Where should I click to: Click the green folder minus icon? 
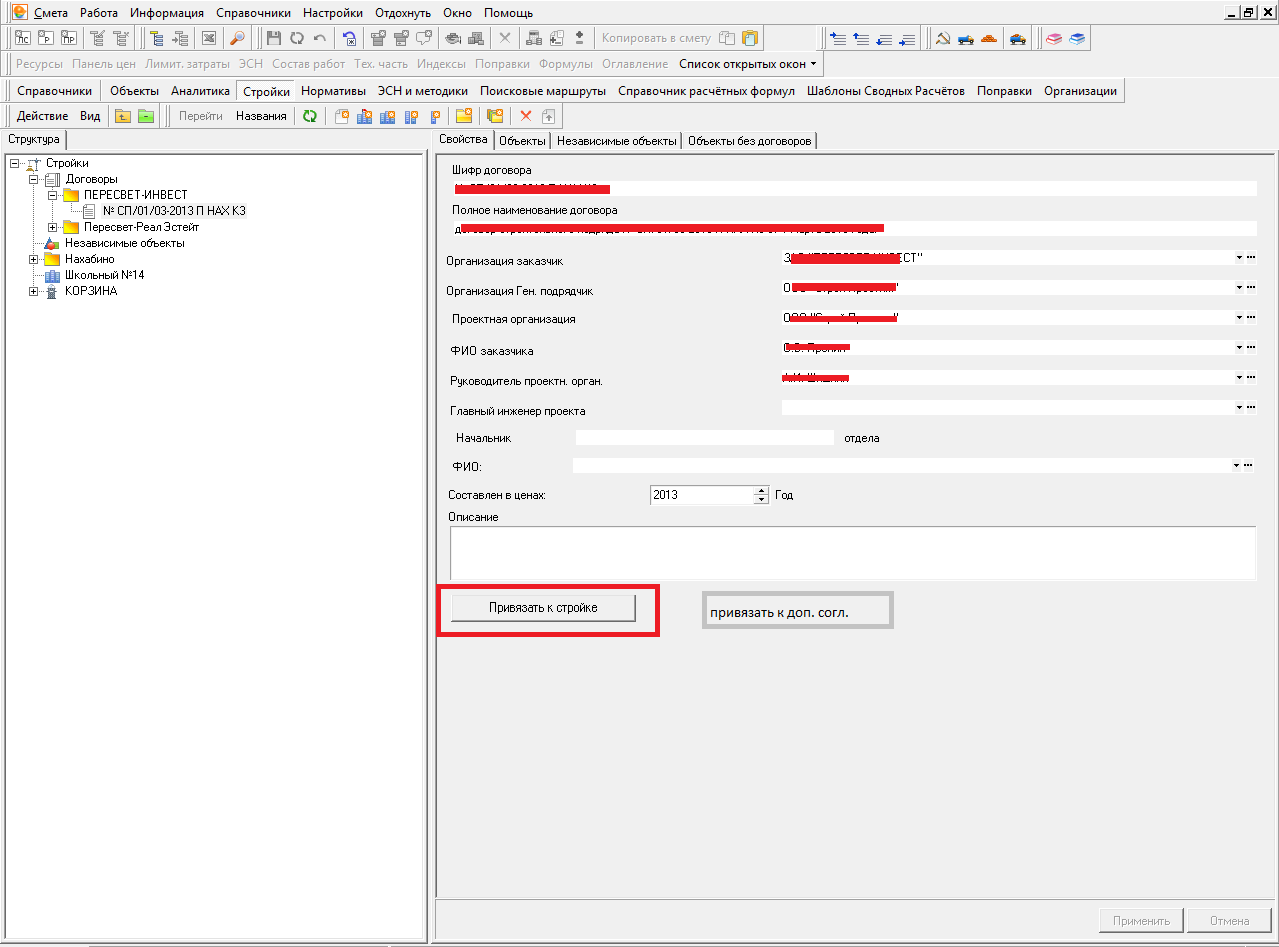click(x=146, y=116)
